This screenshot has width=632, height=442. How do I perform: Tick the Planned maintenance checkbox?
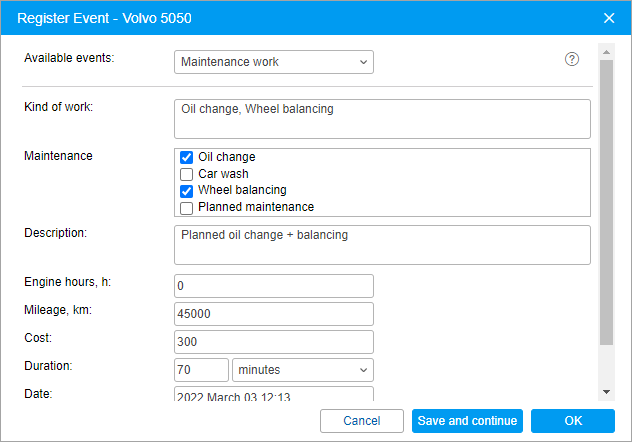tap(186, 207)
